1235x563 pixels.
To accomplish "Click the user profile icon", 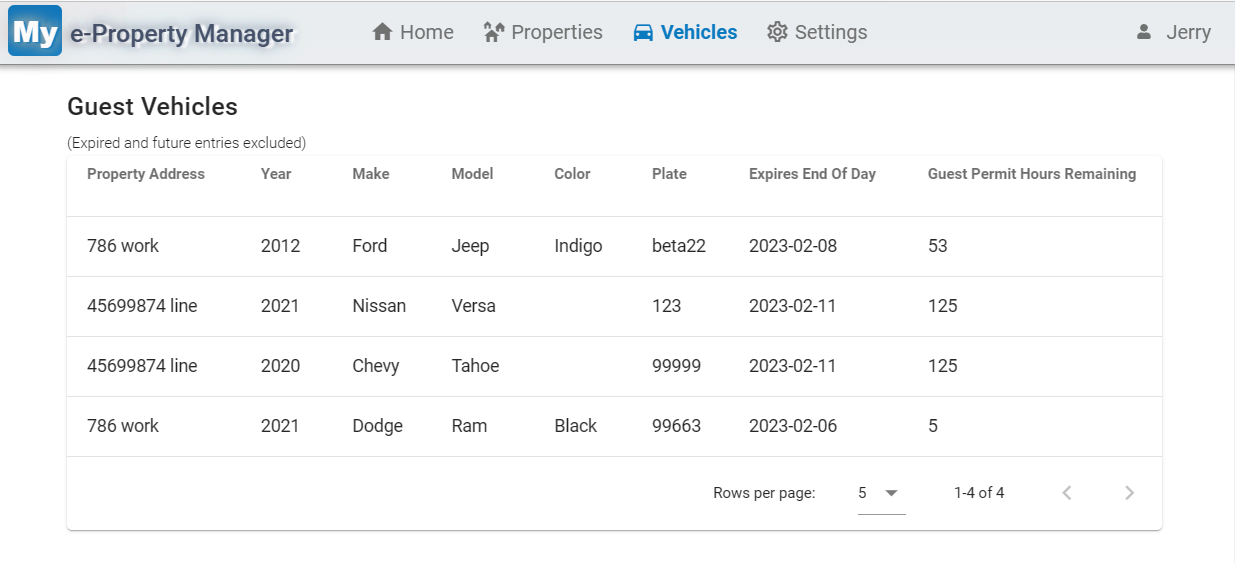I will 1144,32.
